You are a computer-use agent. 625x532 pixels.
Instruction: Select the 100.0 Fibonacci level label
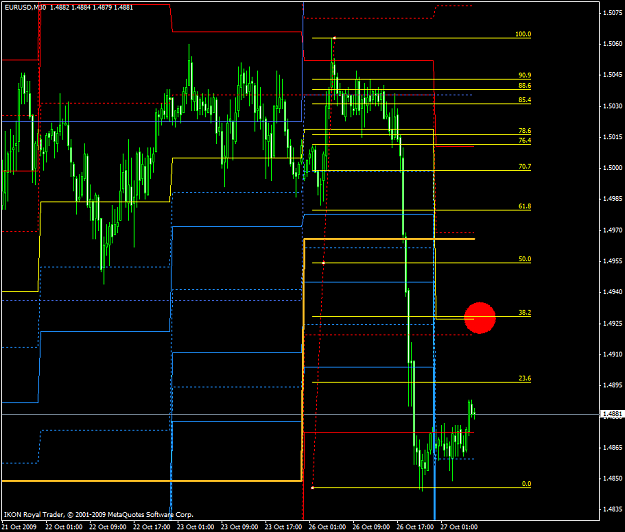pos(523,34)
